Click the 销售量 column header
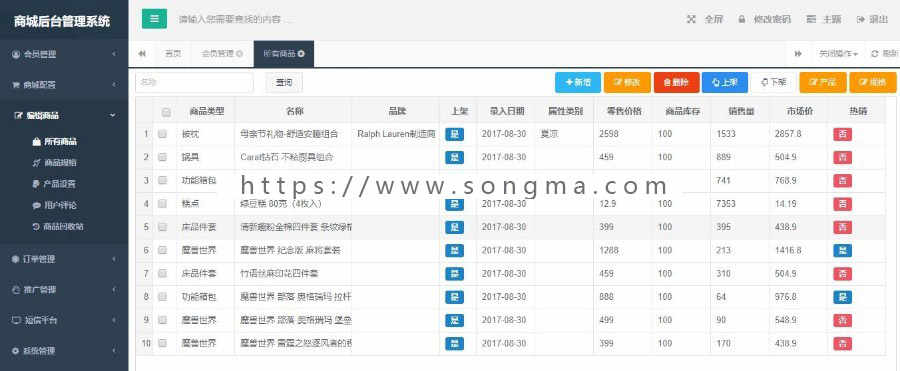The height and width of the screenshot is (371, 900). coord(740,111)
